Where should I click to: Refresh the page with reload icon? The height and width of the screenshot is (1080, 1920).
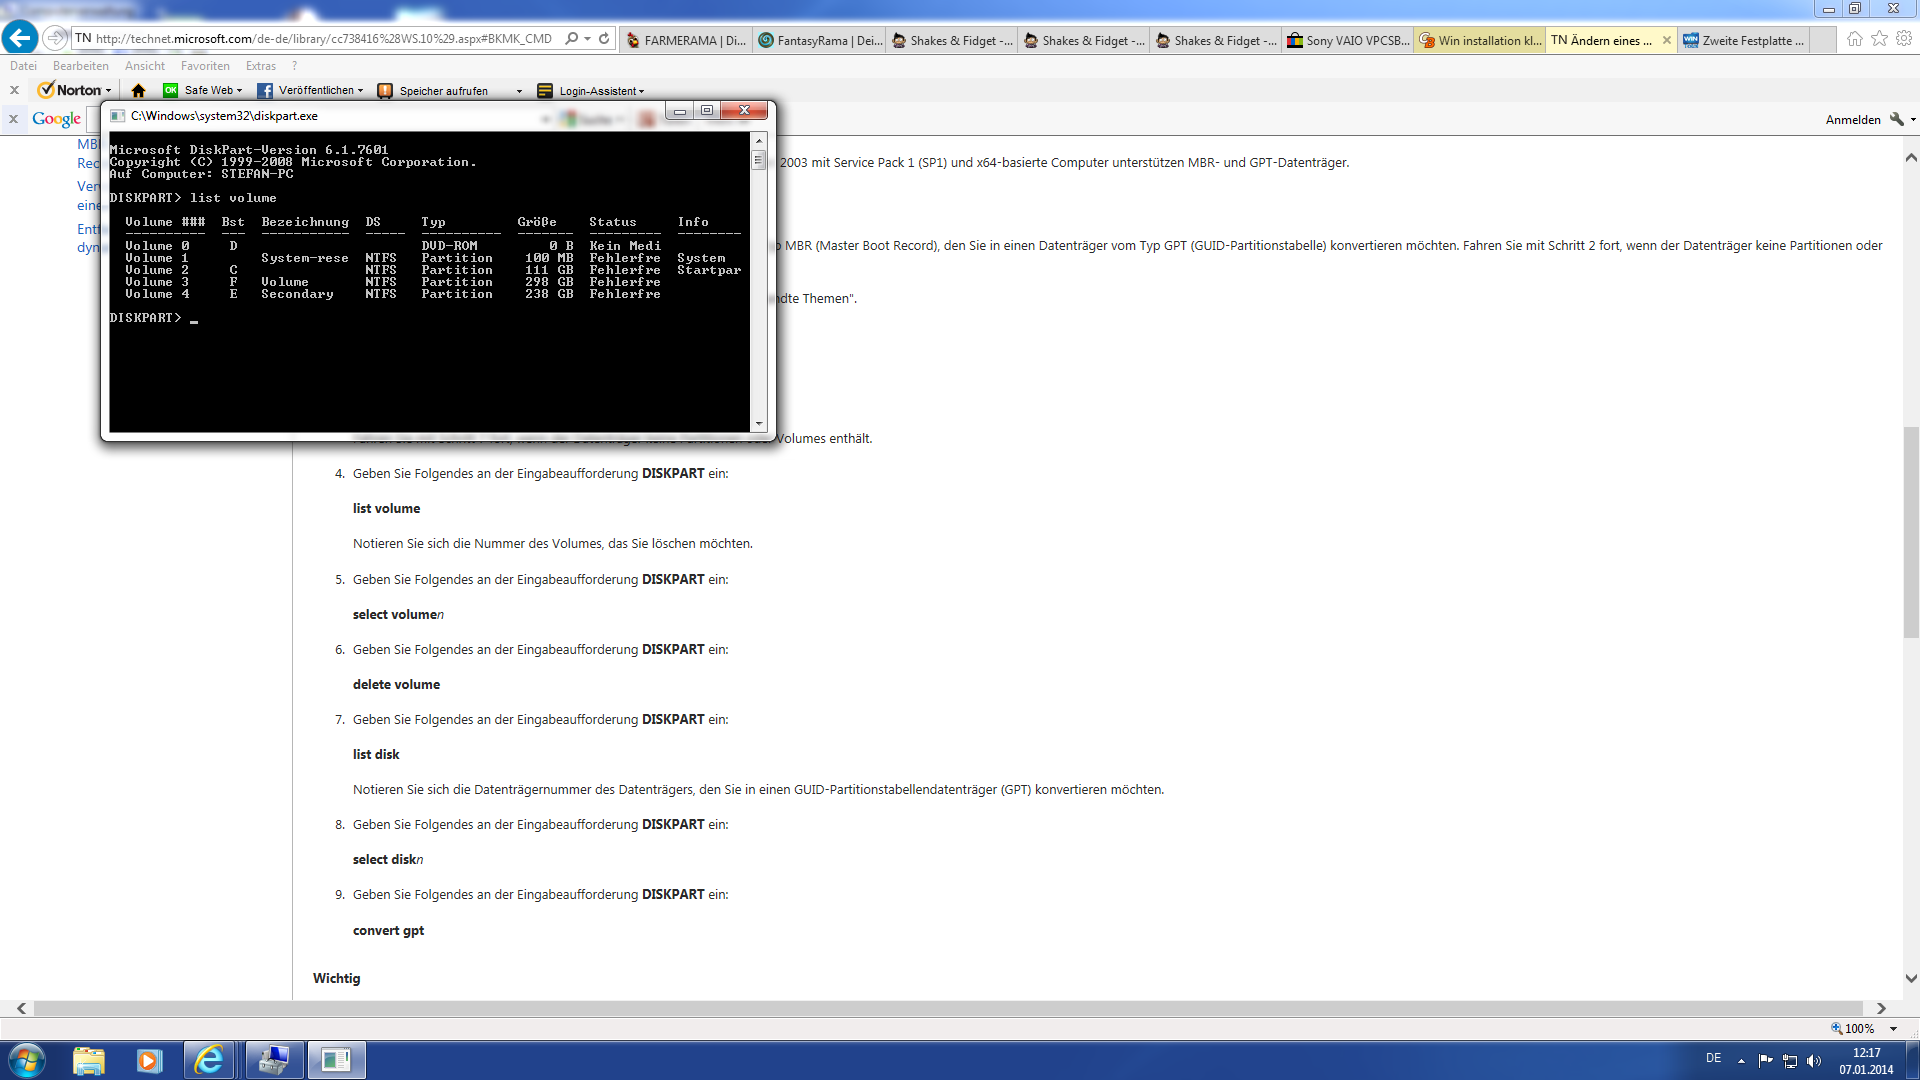click(x=604, y=38)
